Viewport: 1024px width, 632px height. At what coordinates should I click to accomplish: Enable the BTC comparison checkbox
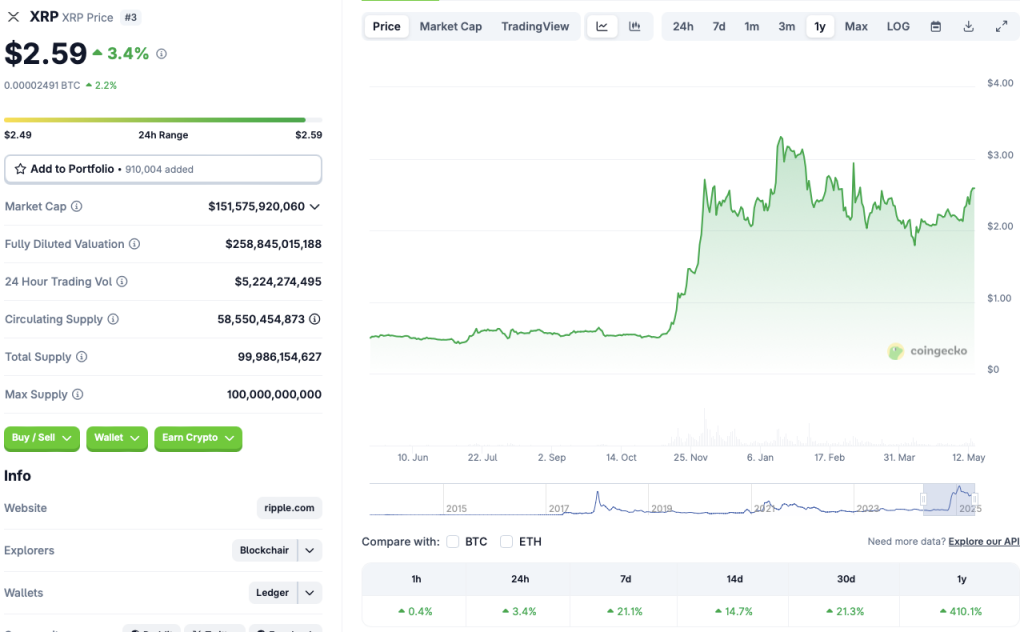point(451,541)
